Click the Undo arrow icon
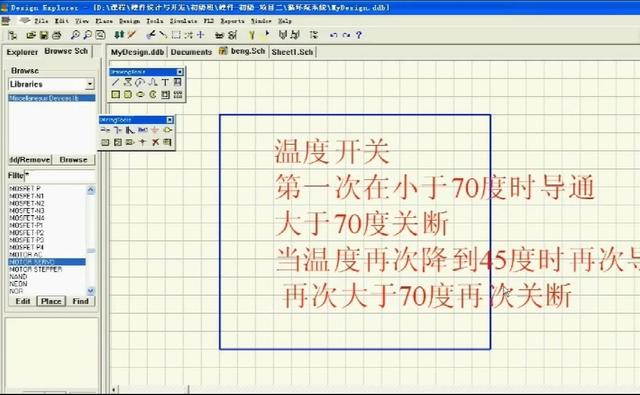 click(x=333, y=35)
